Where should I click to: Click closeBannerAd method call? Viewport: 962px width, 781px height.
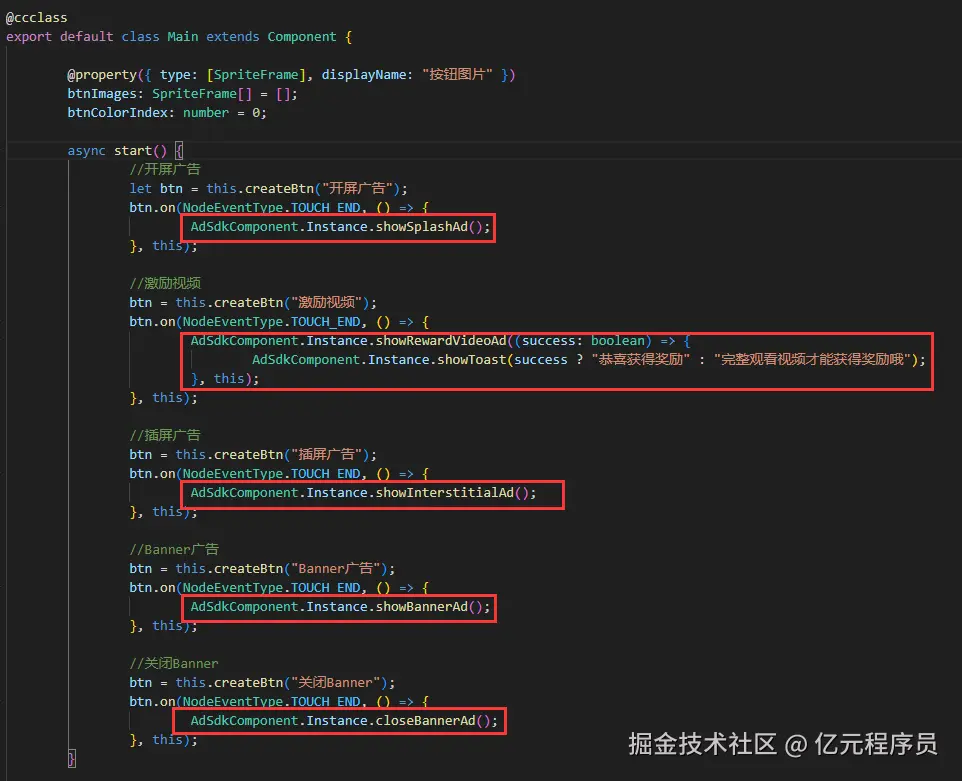pyautogui.click(x=425, y=721)
